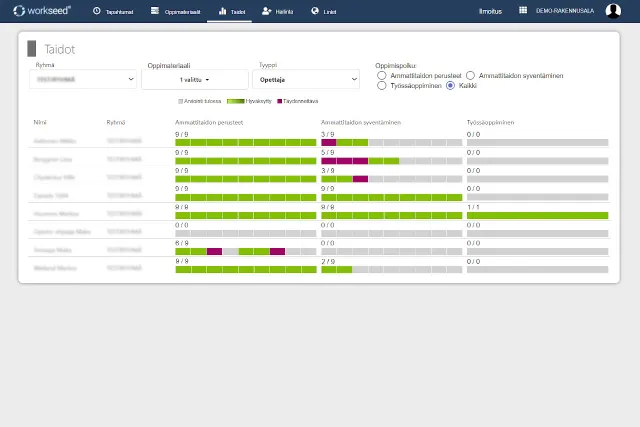Select the Työssäoppiminen radio button
The width and height of the screenshot is (640, 427).
[x=382, y=86]
